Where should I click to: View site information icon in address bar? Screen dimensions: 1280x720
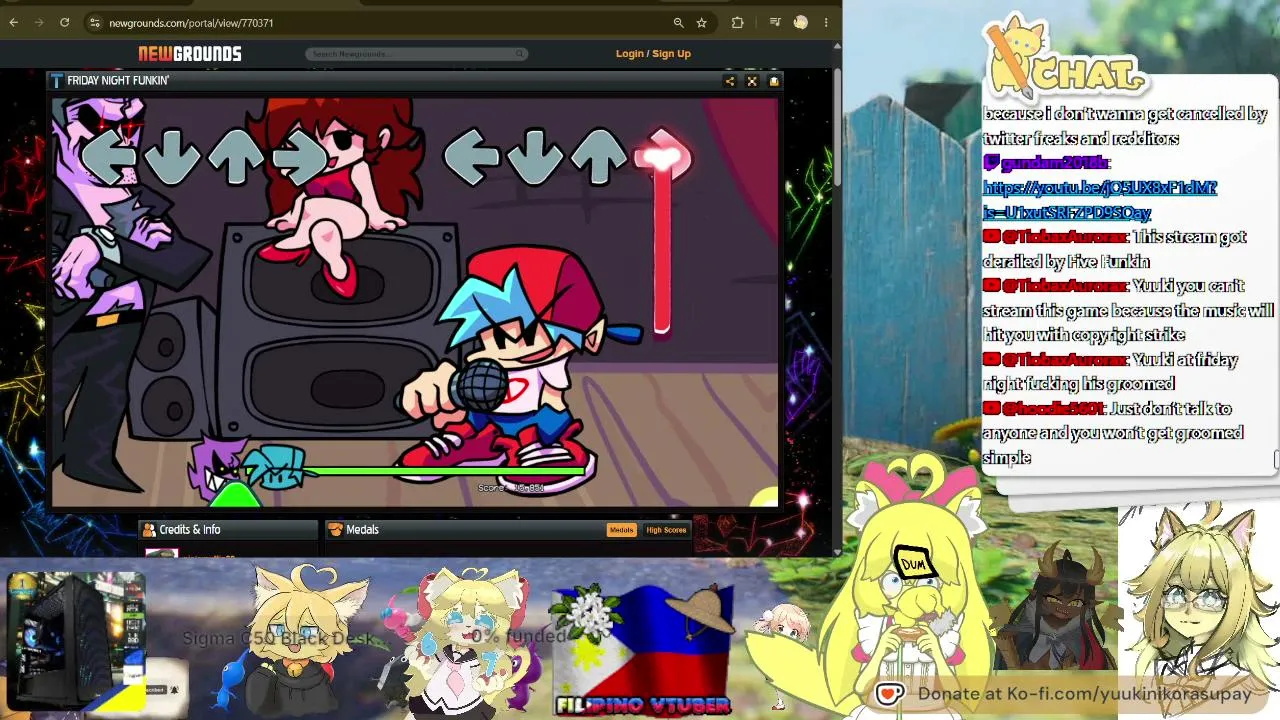point(94,22)
